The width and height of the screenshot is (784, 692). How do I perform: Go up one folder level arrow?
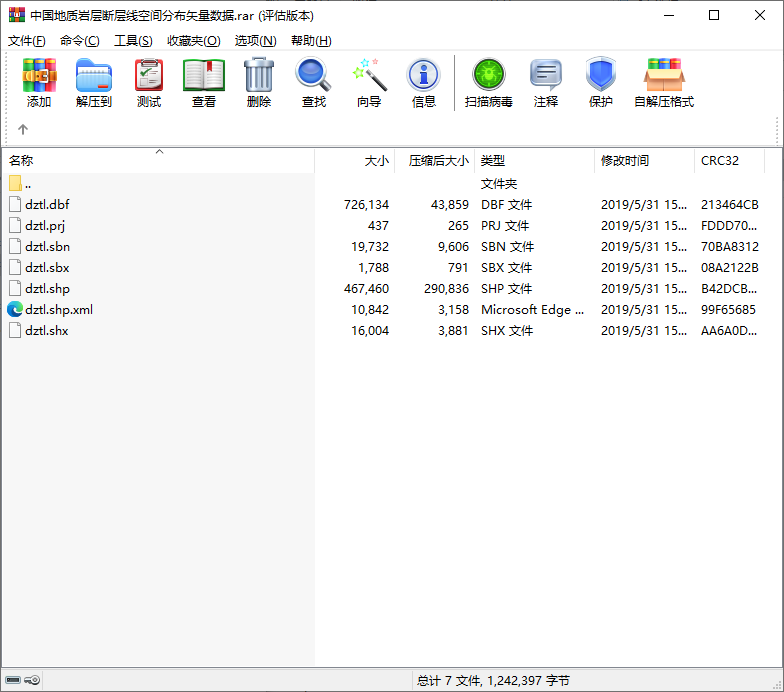point(22,130)
